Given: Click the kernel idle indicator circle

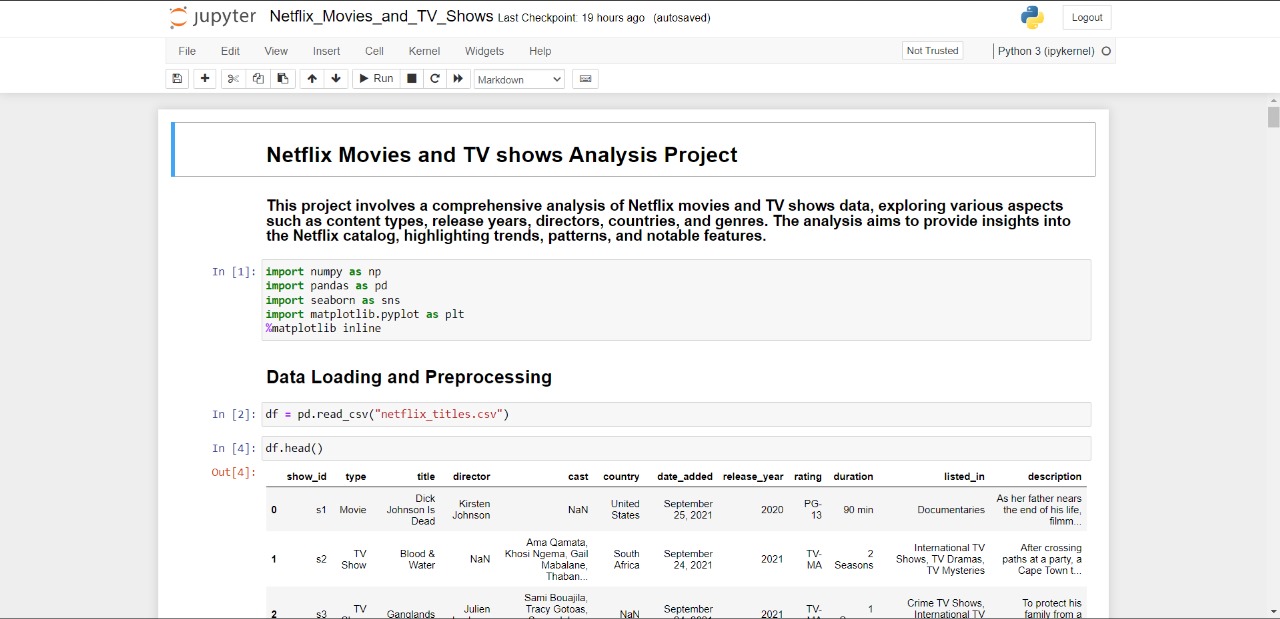Looking at the screenshot, I should tap(1106, 51).
